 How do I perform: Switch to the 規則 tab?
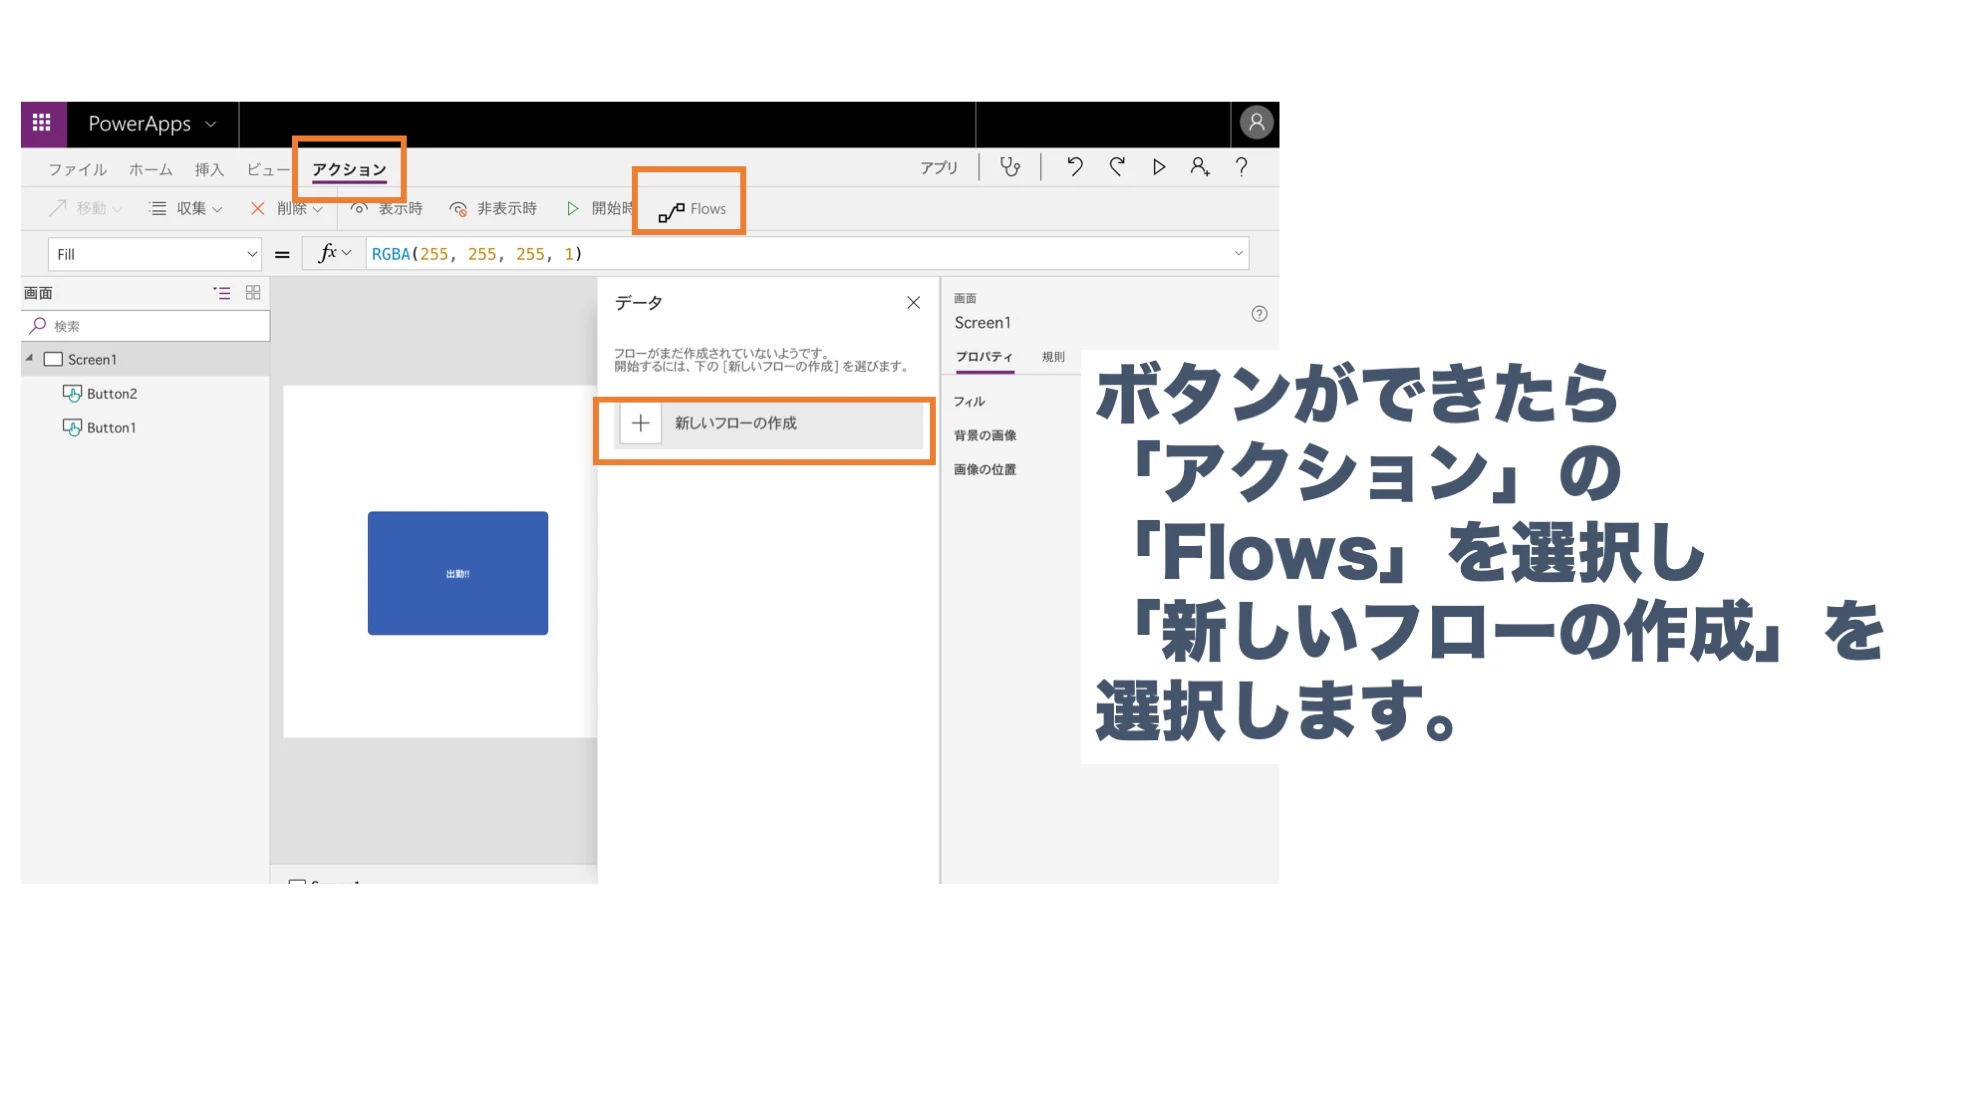click(x=1053, y=357)
